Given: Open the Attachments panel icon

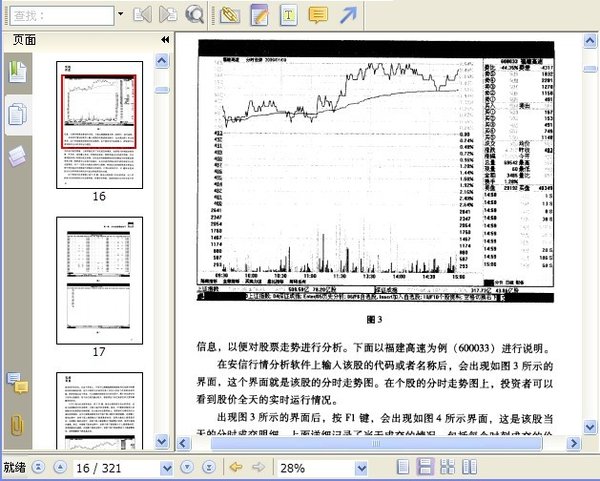Looking at the screenshot, I should pos(17,425).
